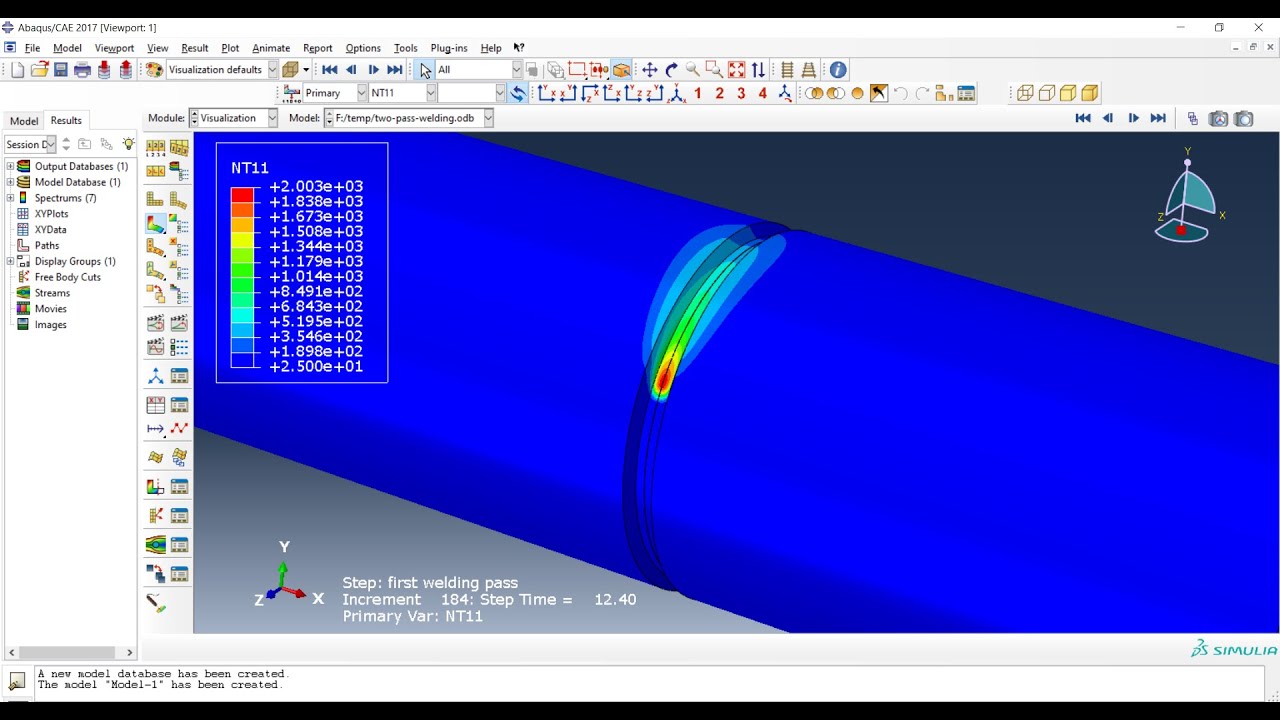Expand the Model Database tree node
The width and height of the screenshot is (1280, 720).
coord(10,182)
